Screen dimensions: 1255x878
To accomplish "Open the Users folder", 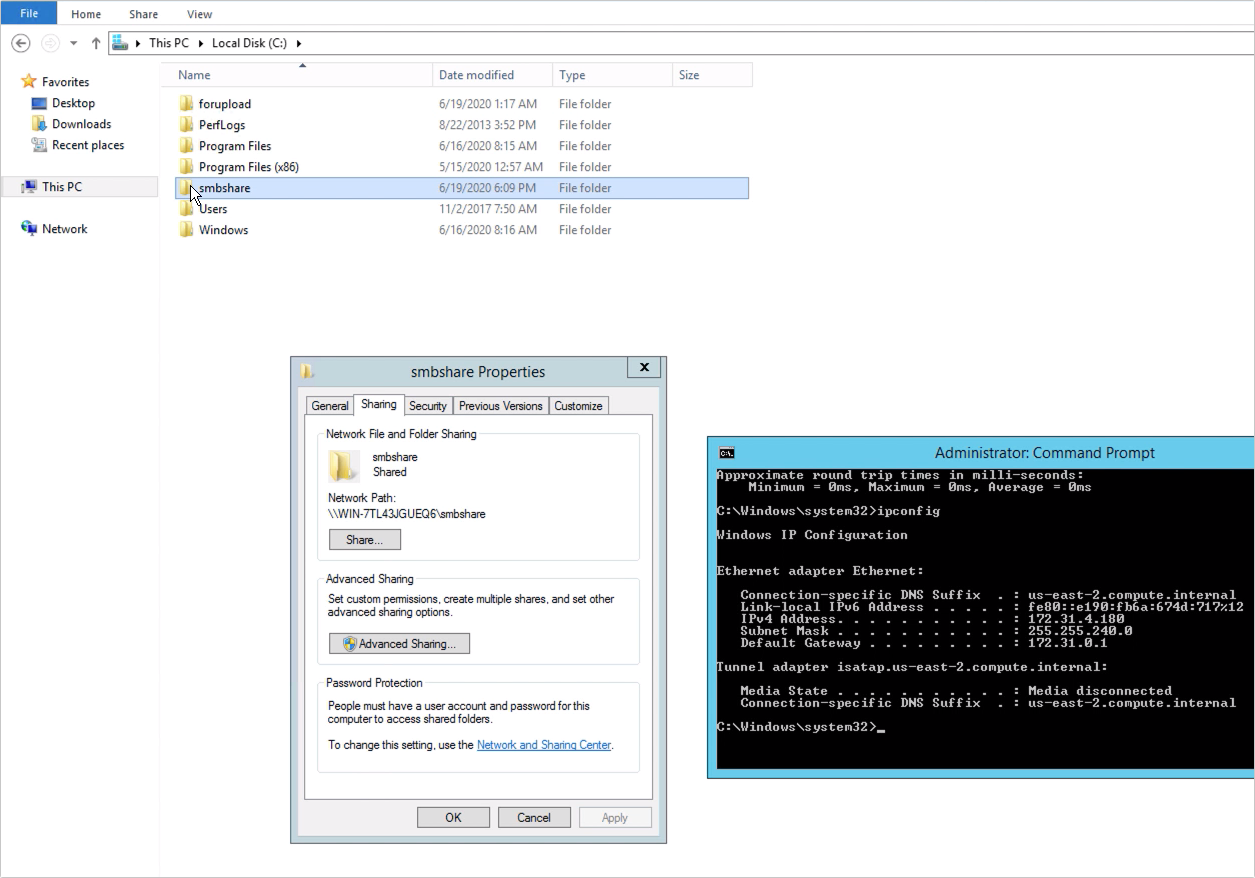I will (x=213, y=208).
